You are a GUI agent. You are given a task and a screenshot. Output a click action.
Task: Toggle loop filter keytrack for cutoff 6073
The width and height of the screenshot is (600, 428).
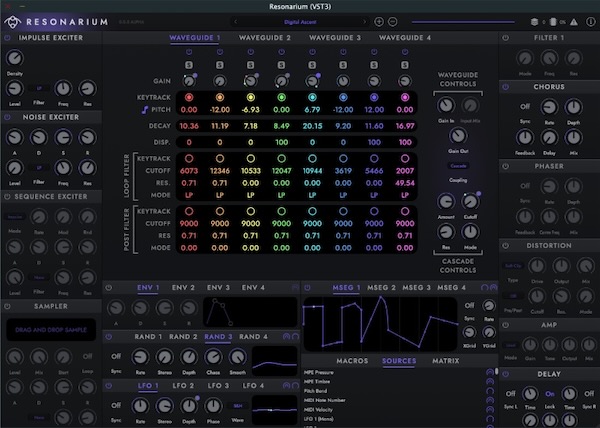coord(189,158)
